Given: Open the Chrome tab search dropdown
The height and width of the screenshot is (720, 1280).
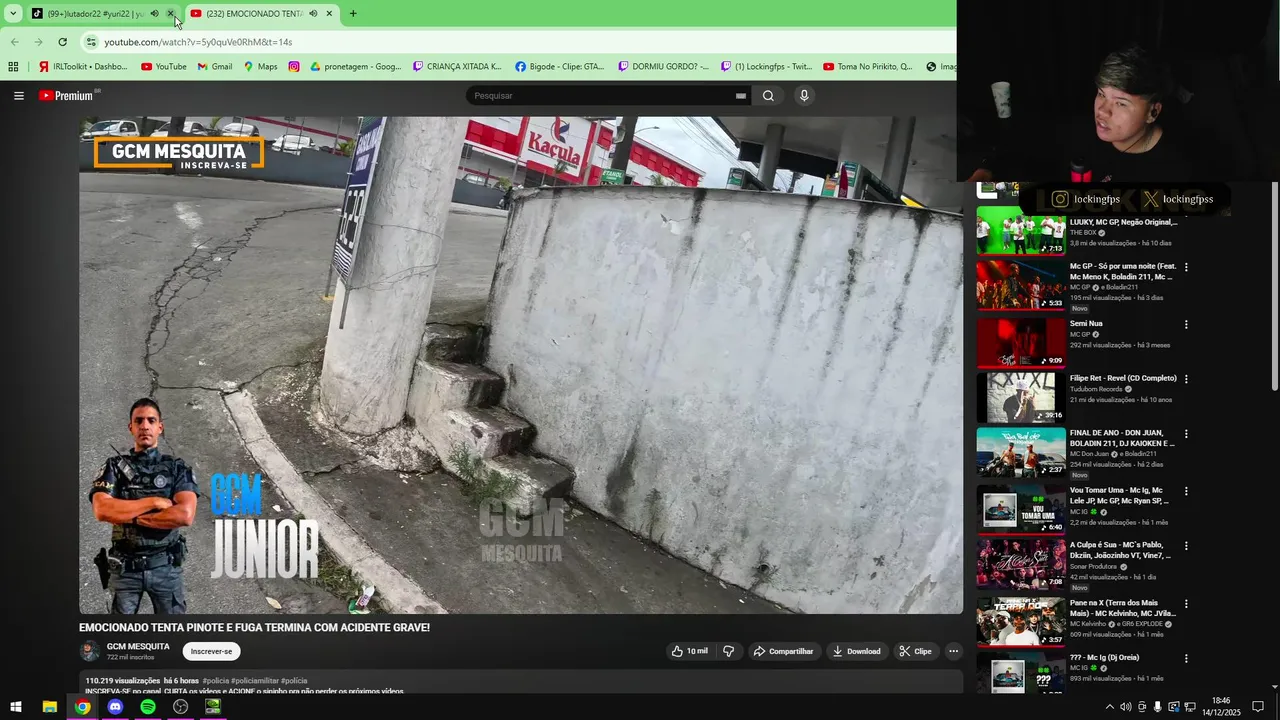Looking at the screenshot, I should click(13, 14).
